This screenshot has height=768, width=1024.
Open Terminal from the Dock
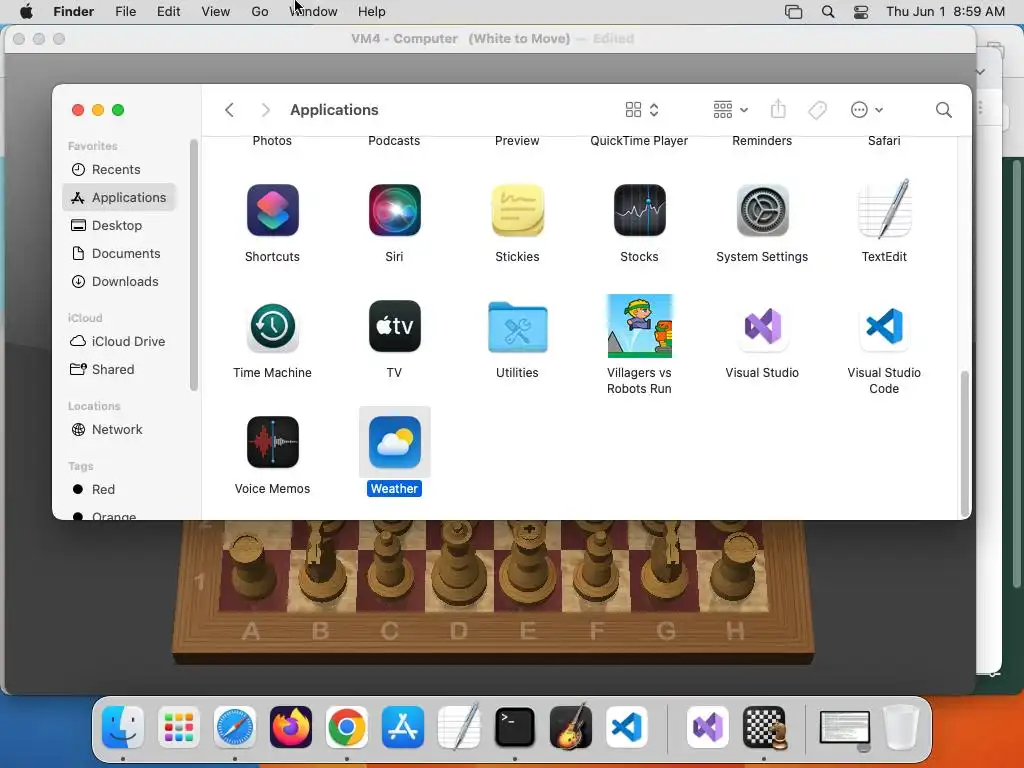(x=515, y=727)
